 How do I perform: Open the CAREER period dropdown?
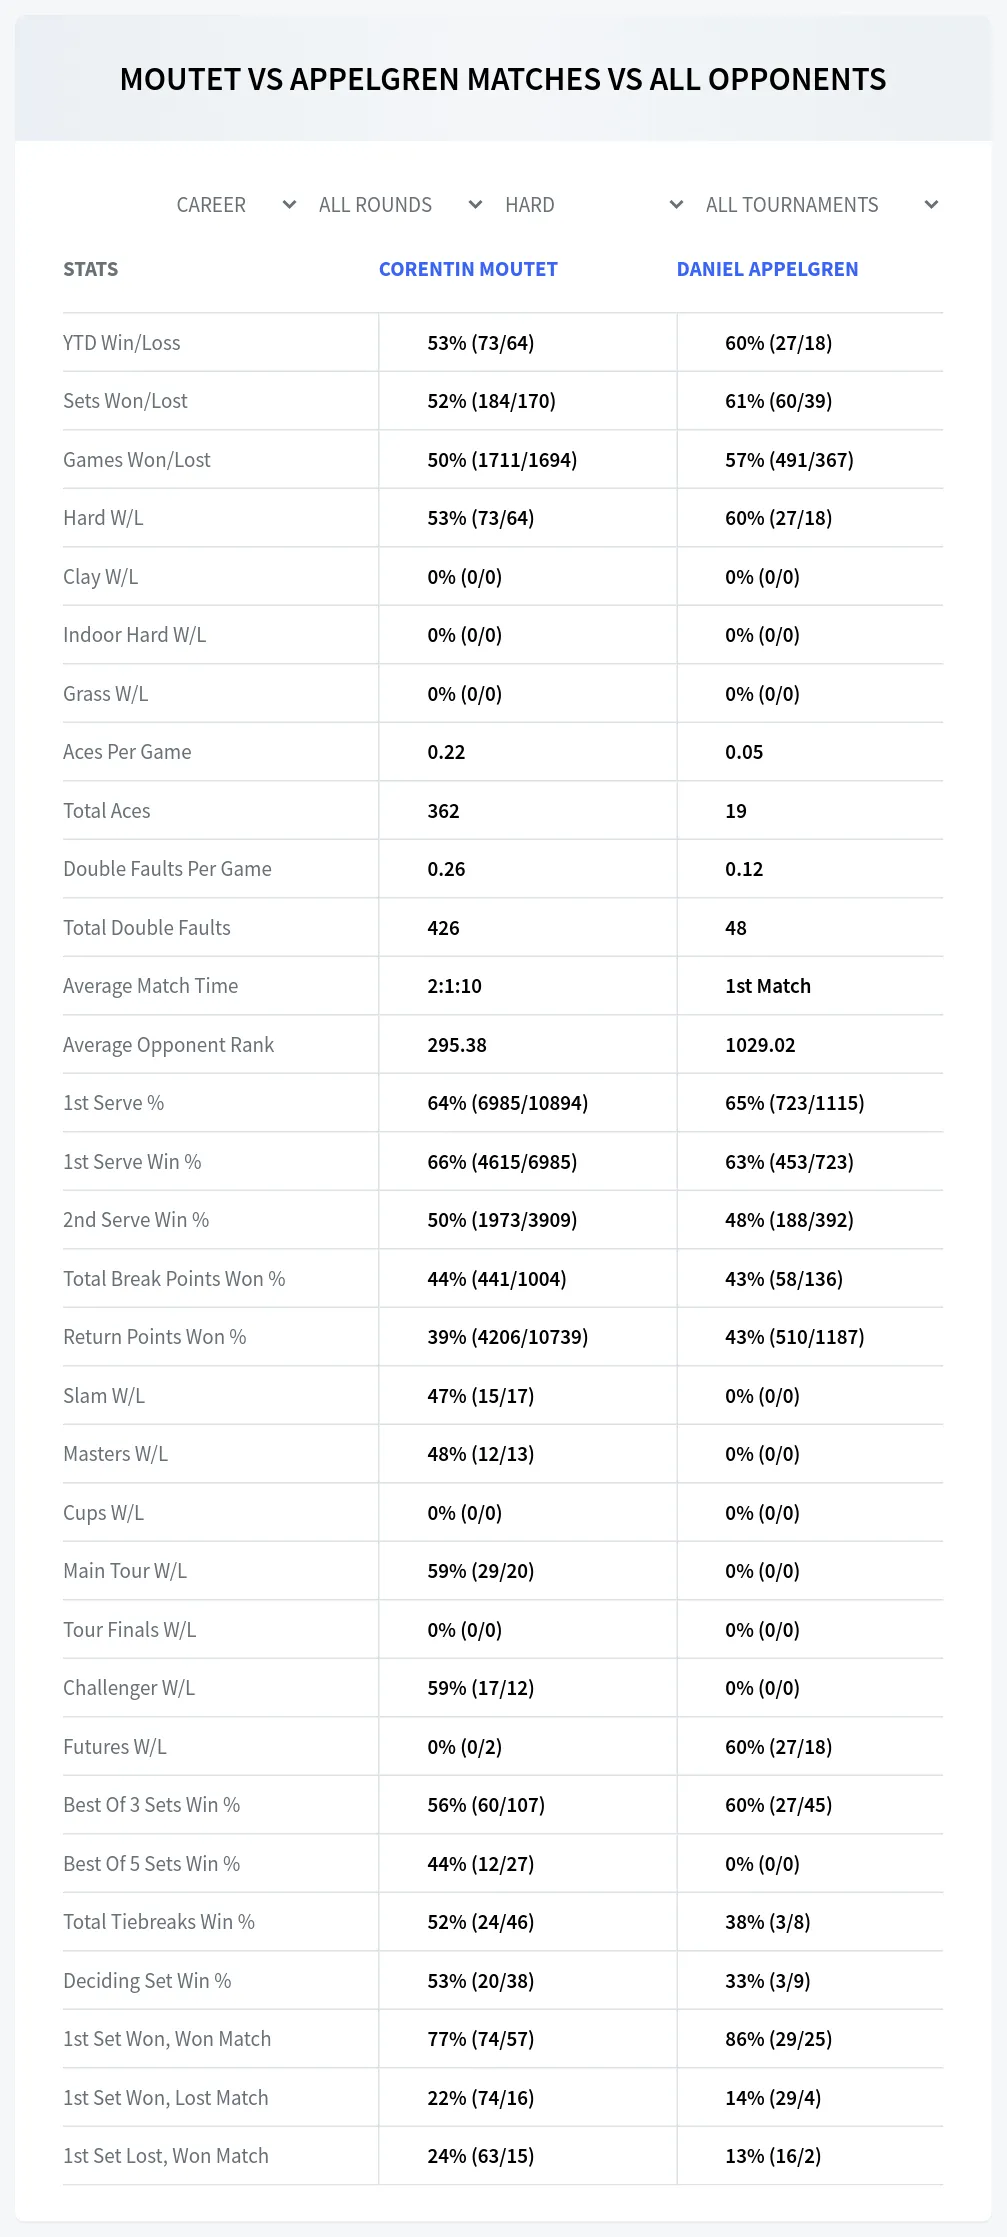click(236, 205)
